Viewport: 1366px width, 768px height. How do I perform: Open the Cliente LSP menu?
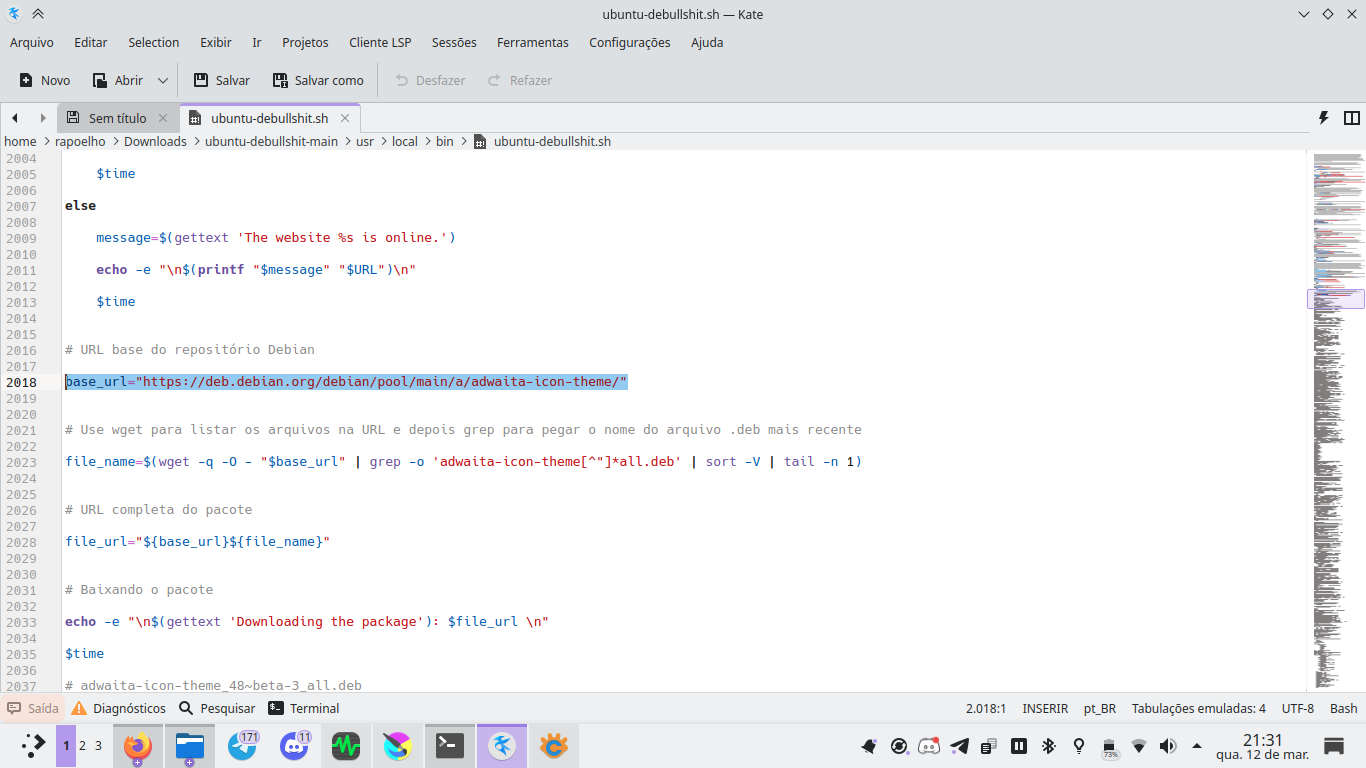tap(380, 42)
